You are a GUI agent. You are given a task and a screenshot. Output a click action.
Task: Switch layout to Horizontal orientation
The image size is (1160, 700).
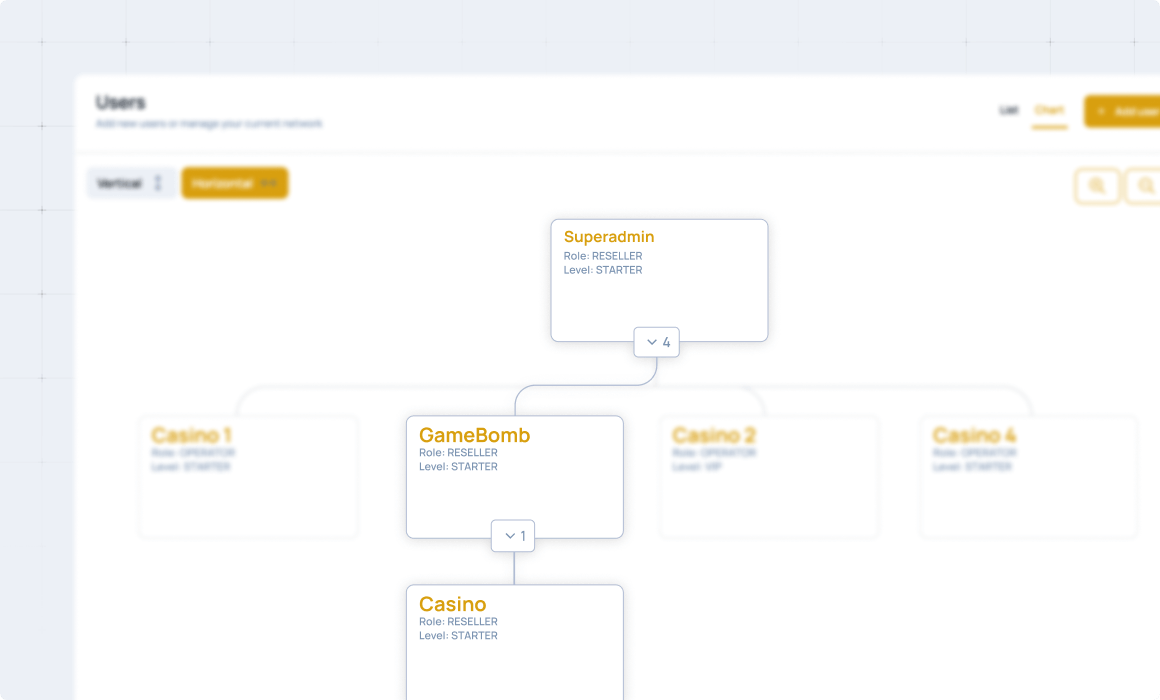(x=234, y=183)
